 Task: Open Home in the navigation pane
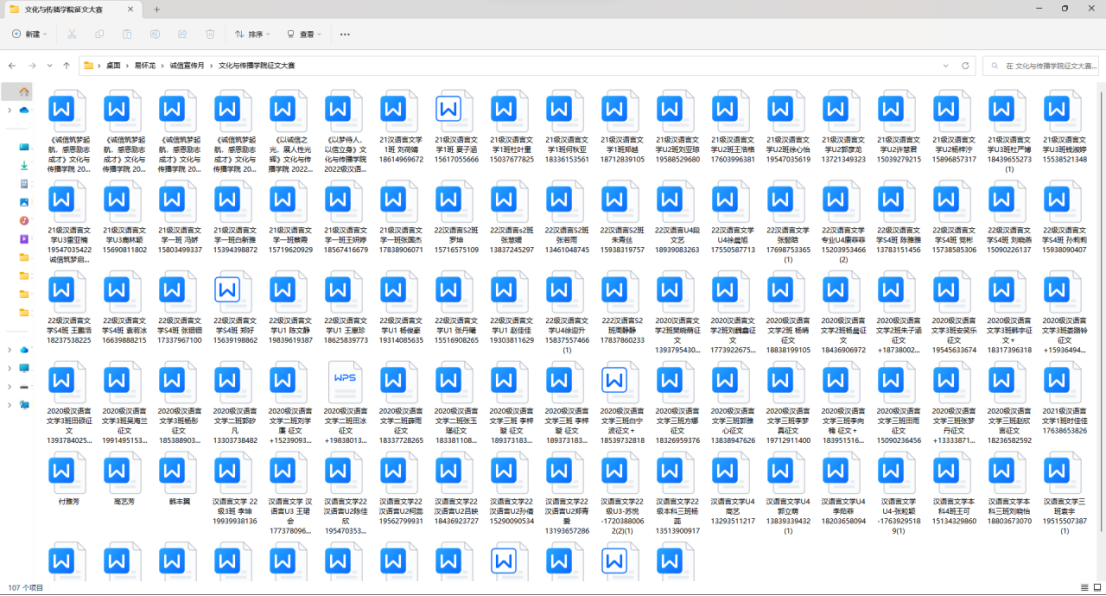[x=23, y=92]
